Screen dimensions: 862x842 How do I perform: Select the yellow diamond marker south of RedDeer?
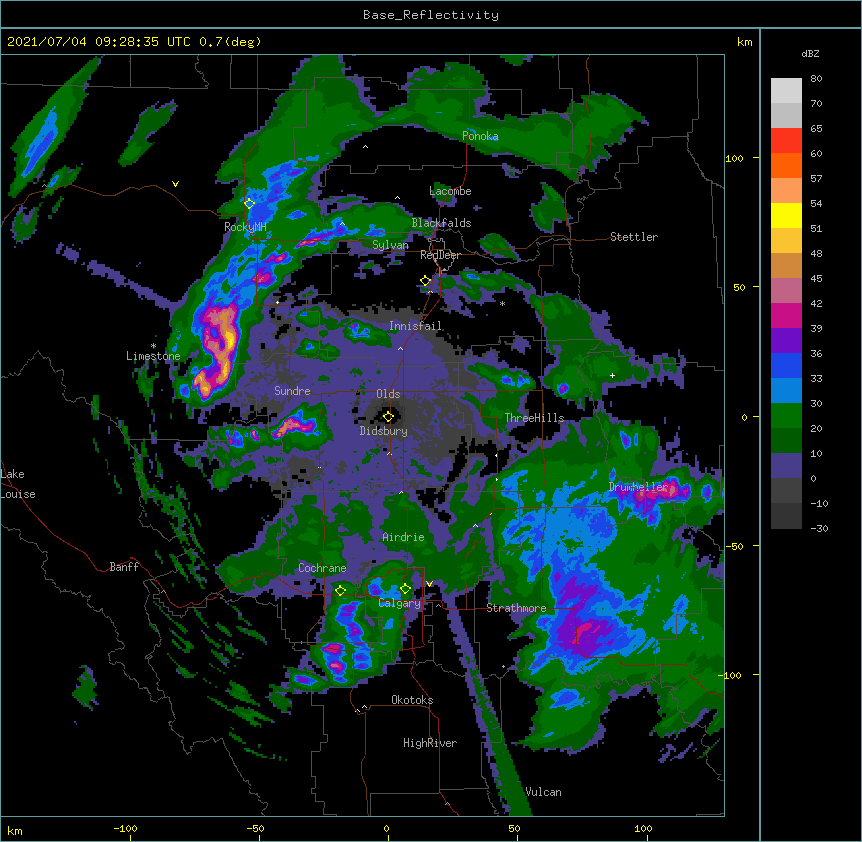pos(425,280)
